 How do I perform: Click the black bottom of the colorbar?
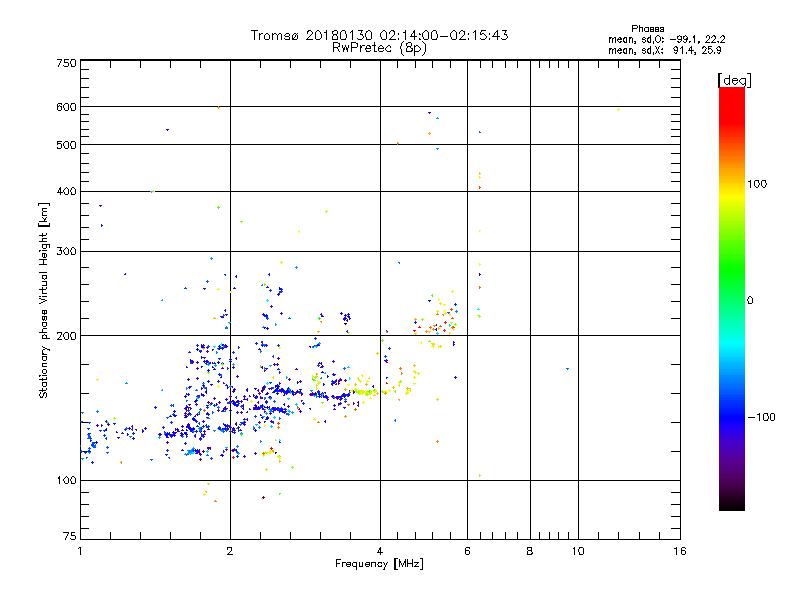(x=732, y=503)
